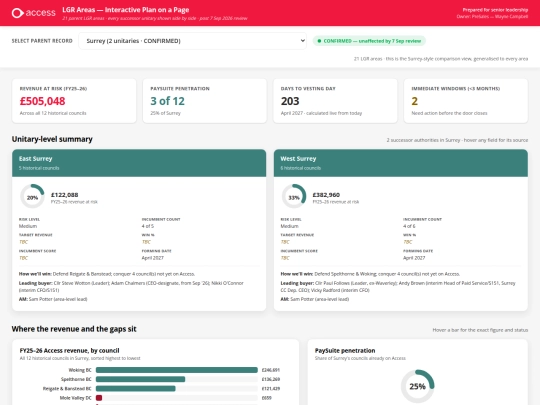The width and height of the screenshot is (540, 405).
Task: Click East Surrey 20% progress ring
Action: coord(32,196)
